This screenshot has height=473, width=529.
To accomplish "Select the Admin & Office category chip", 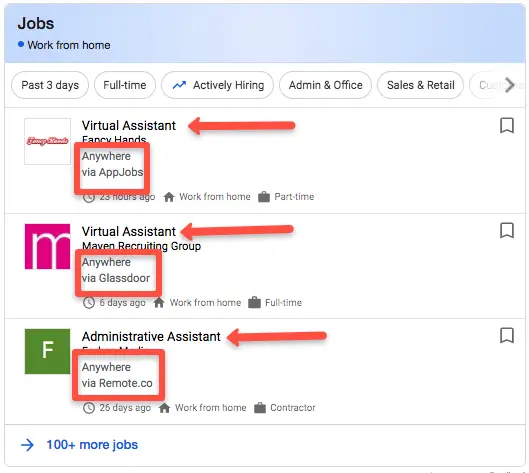I will (x=326, y=85).
